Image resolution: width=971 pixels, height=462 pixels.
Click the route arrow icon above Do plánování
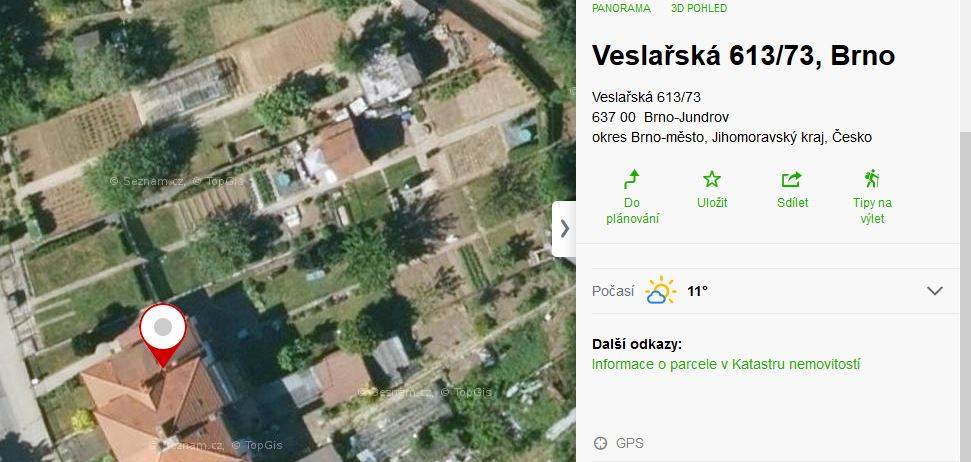(632, 180)
